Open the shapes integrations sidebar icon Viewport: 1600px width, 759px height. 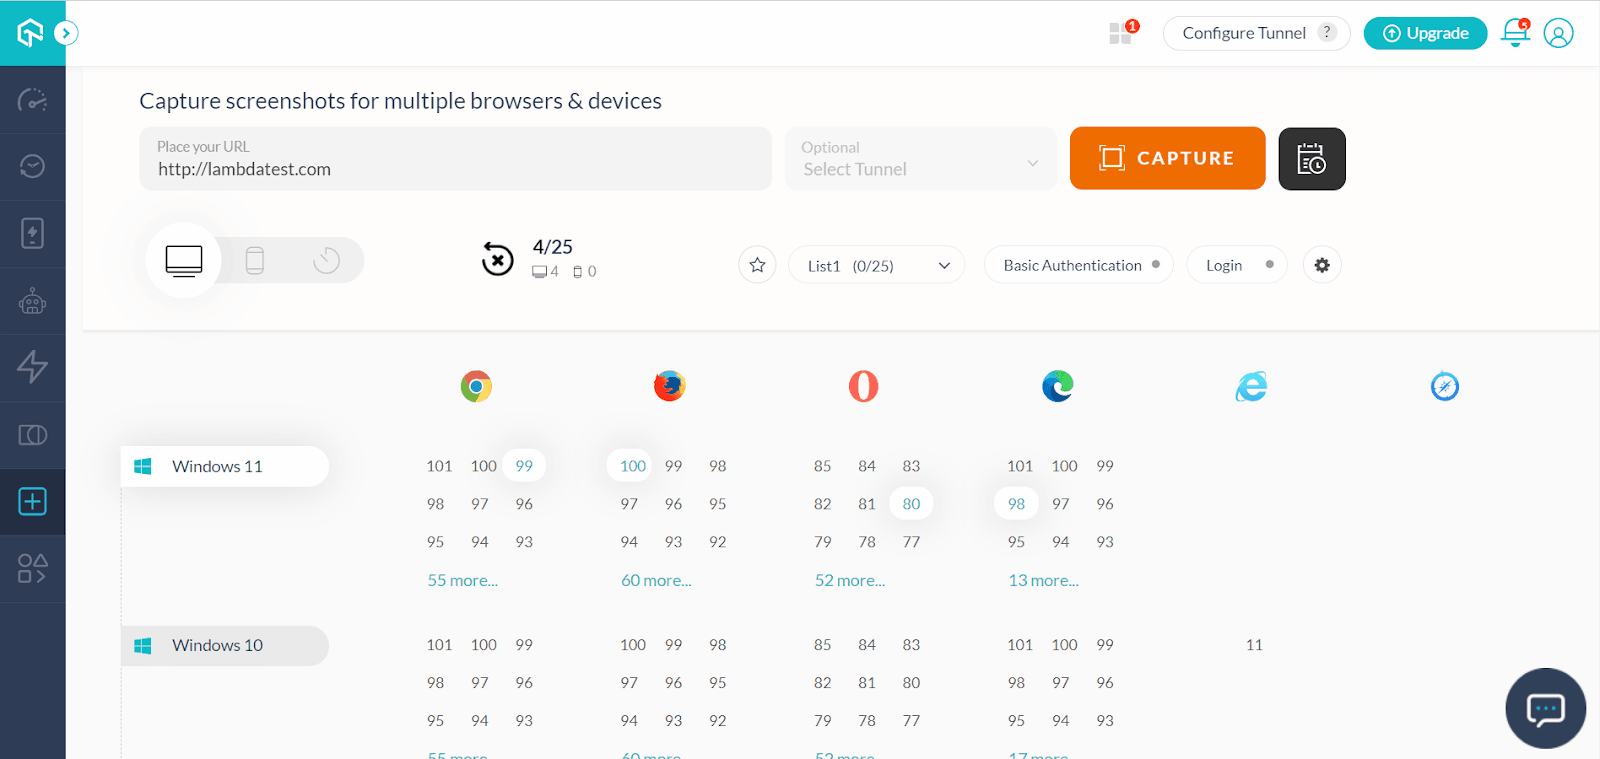32,568
